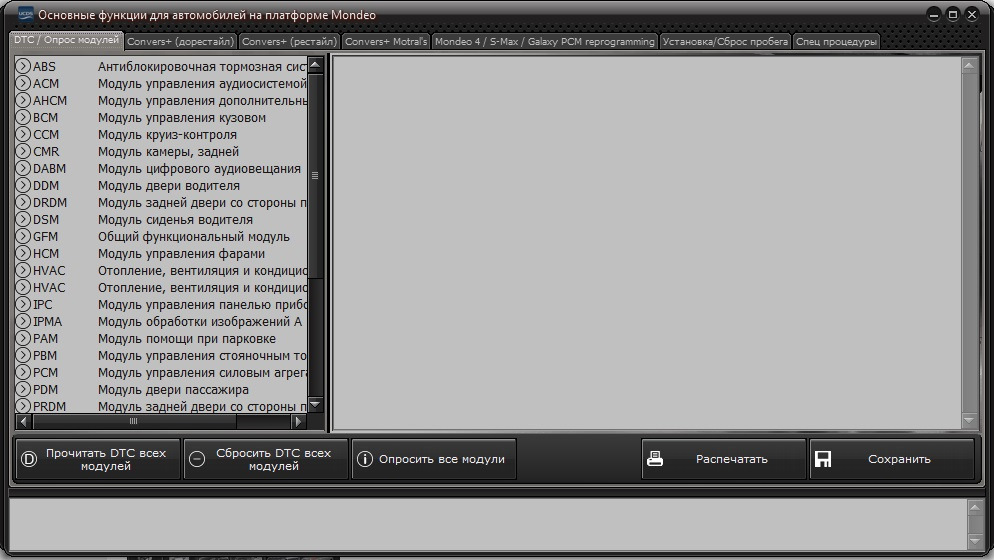The image size is (994, 560).
Task: Select 'Модуль сиденья водителя' row text
Action: pos(175,219)
